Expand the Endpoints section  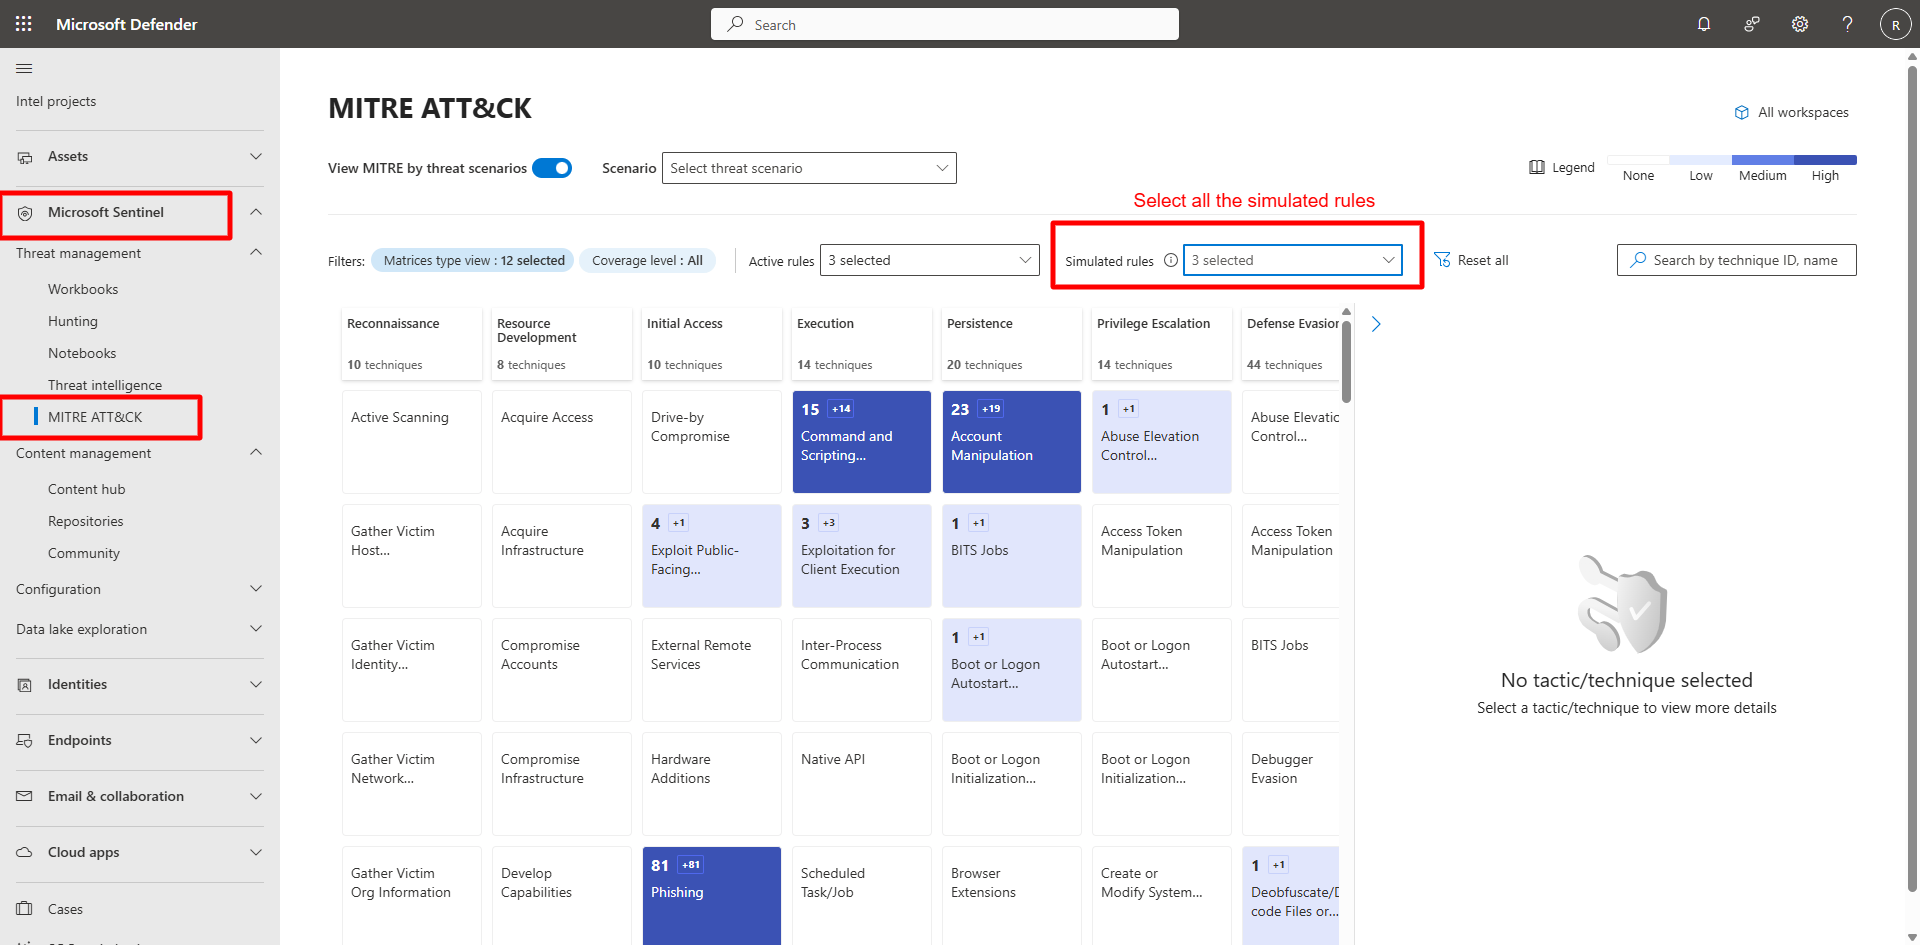pos(256,741)
